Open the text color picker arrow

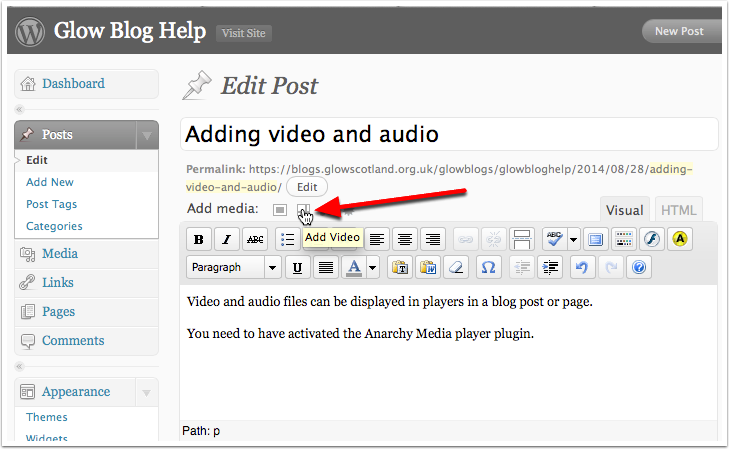(372, 267)
